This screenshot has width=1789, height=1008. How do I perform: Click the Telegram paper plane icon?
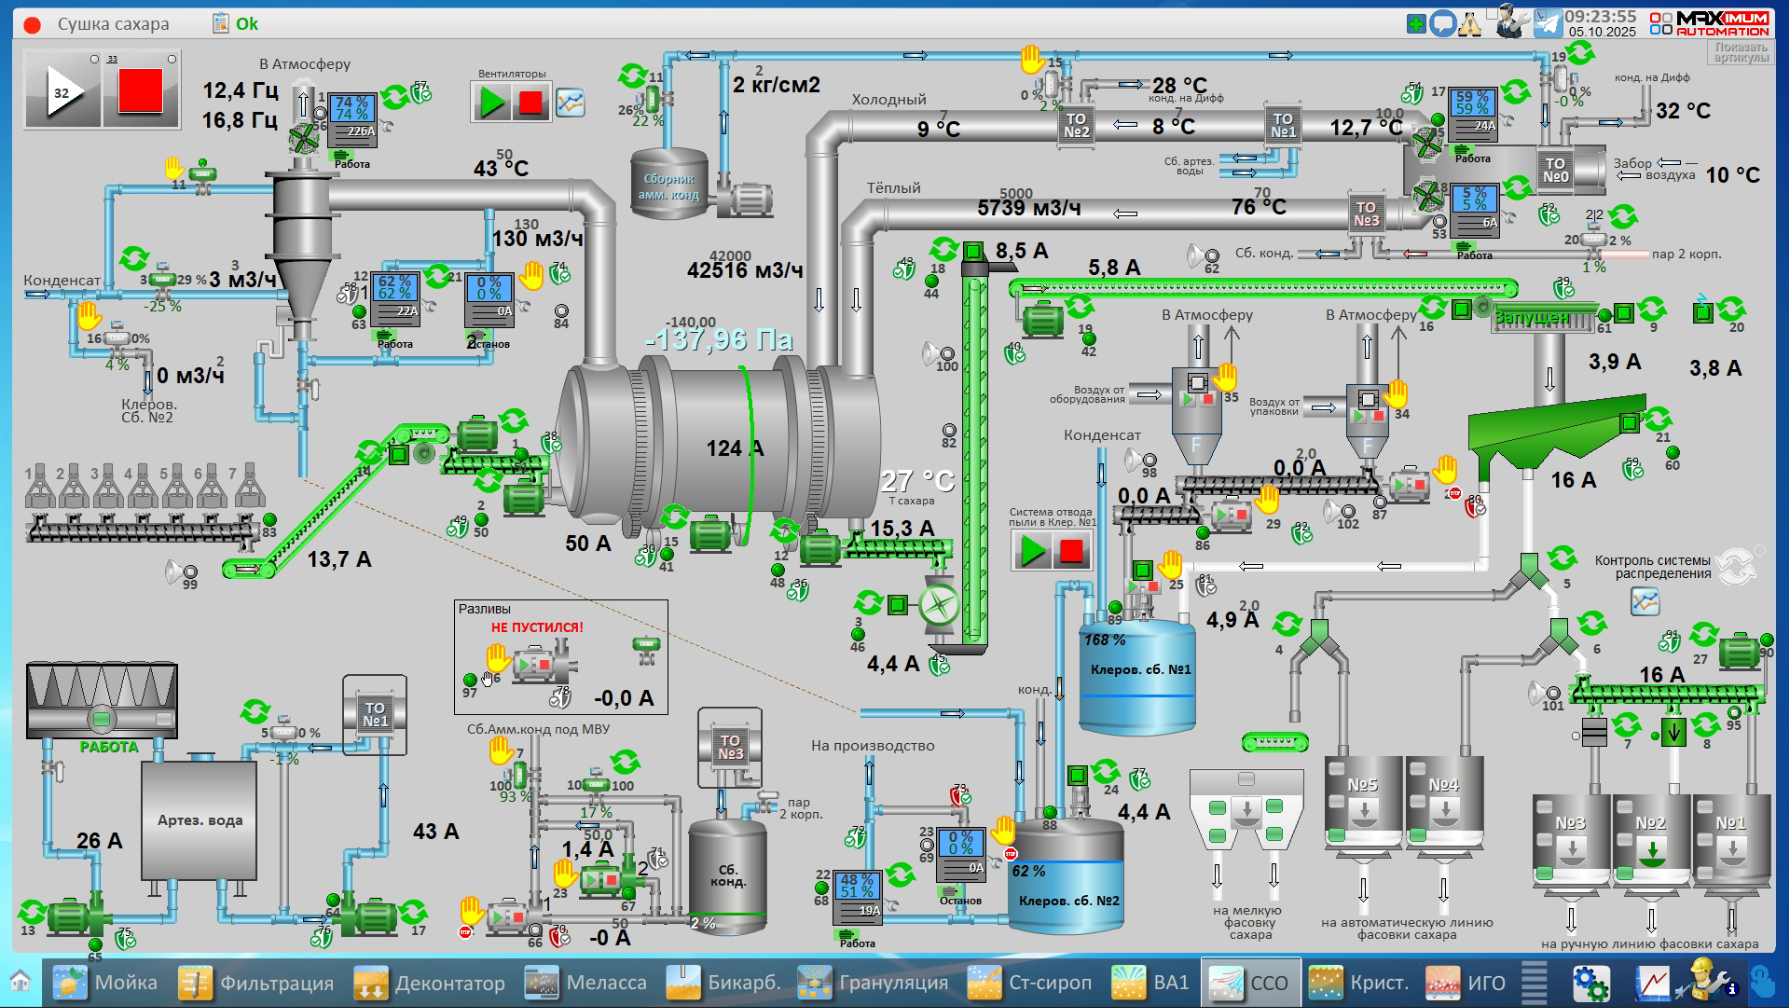click(x=1547, y=22)
